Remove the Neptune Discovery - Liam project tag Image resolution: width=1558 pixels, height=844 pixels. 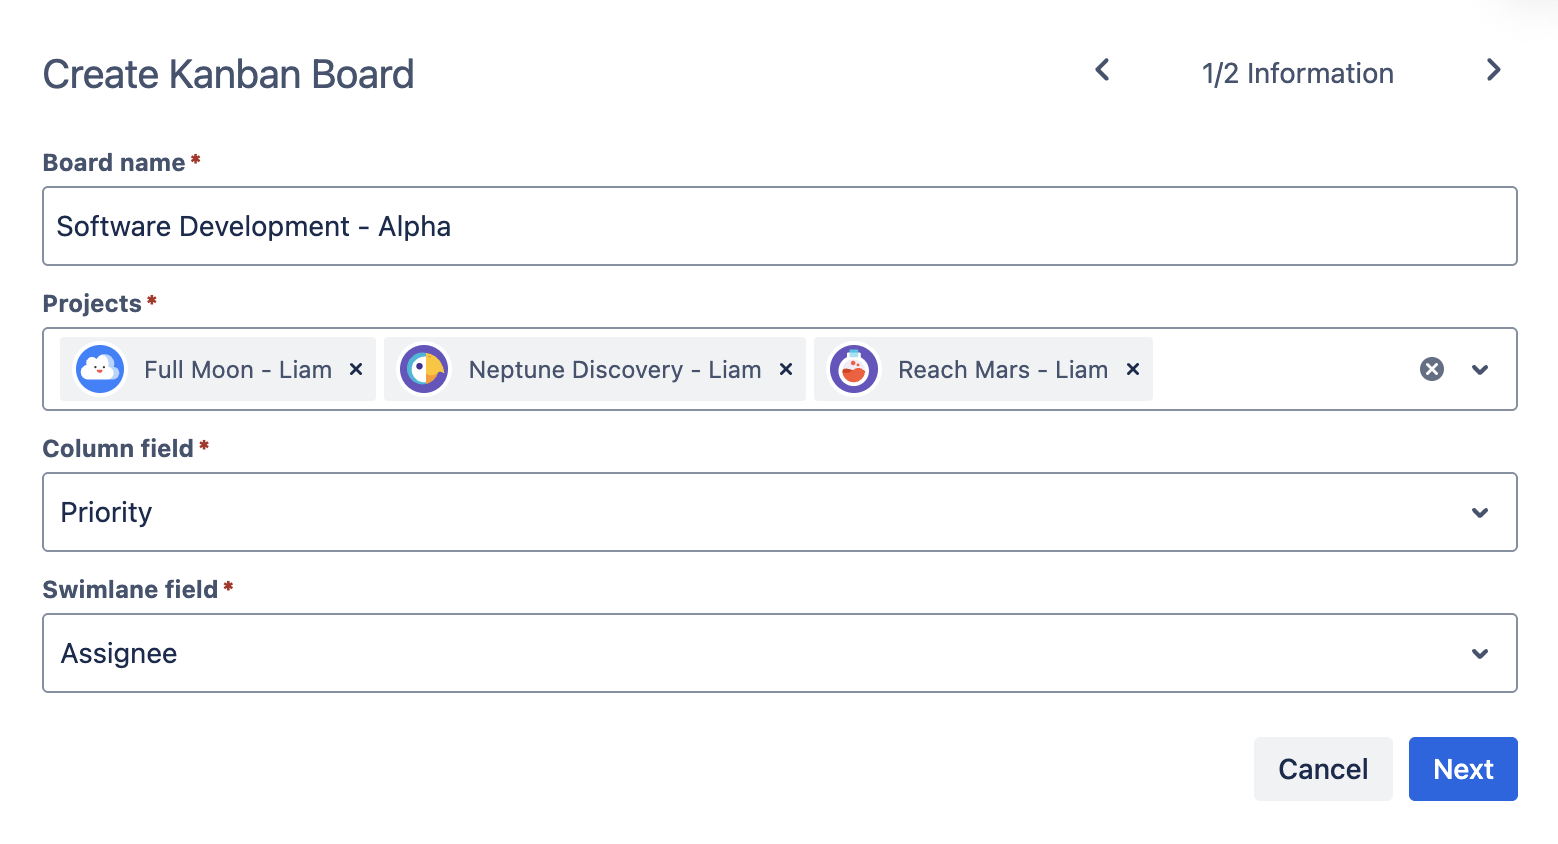click(x=786, y=369)
